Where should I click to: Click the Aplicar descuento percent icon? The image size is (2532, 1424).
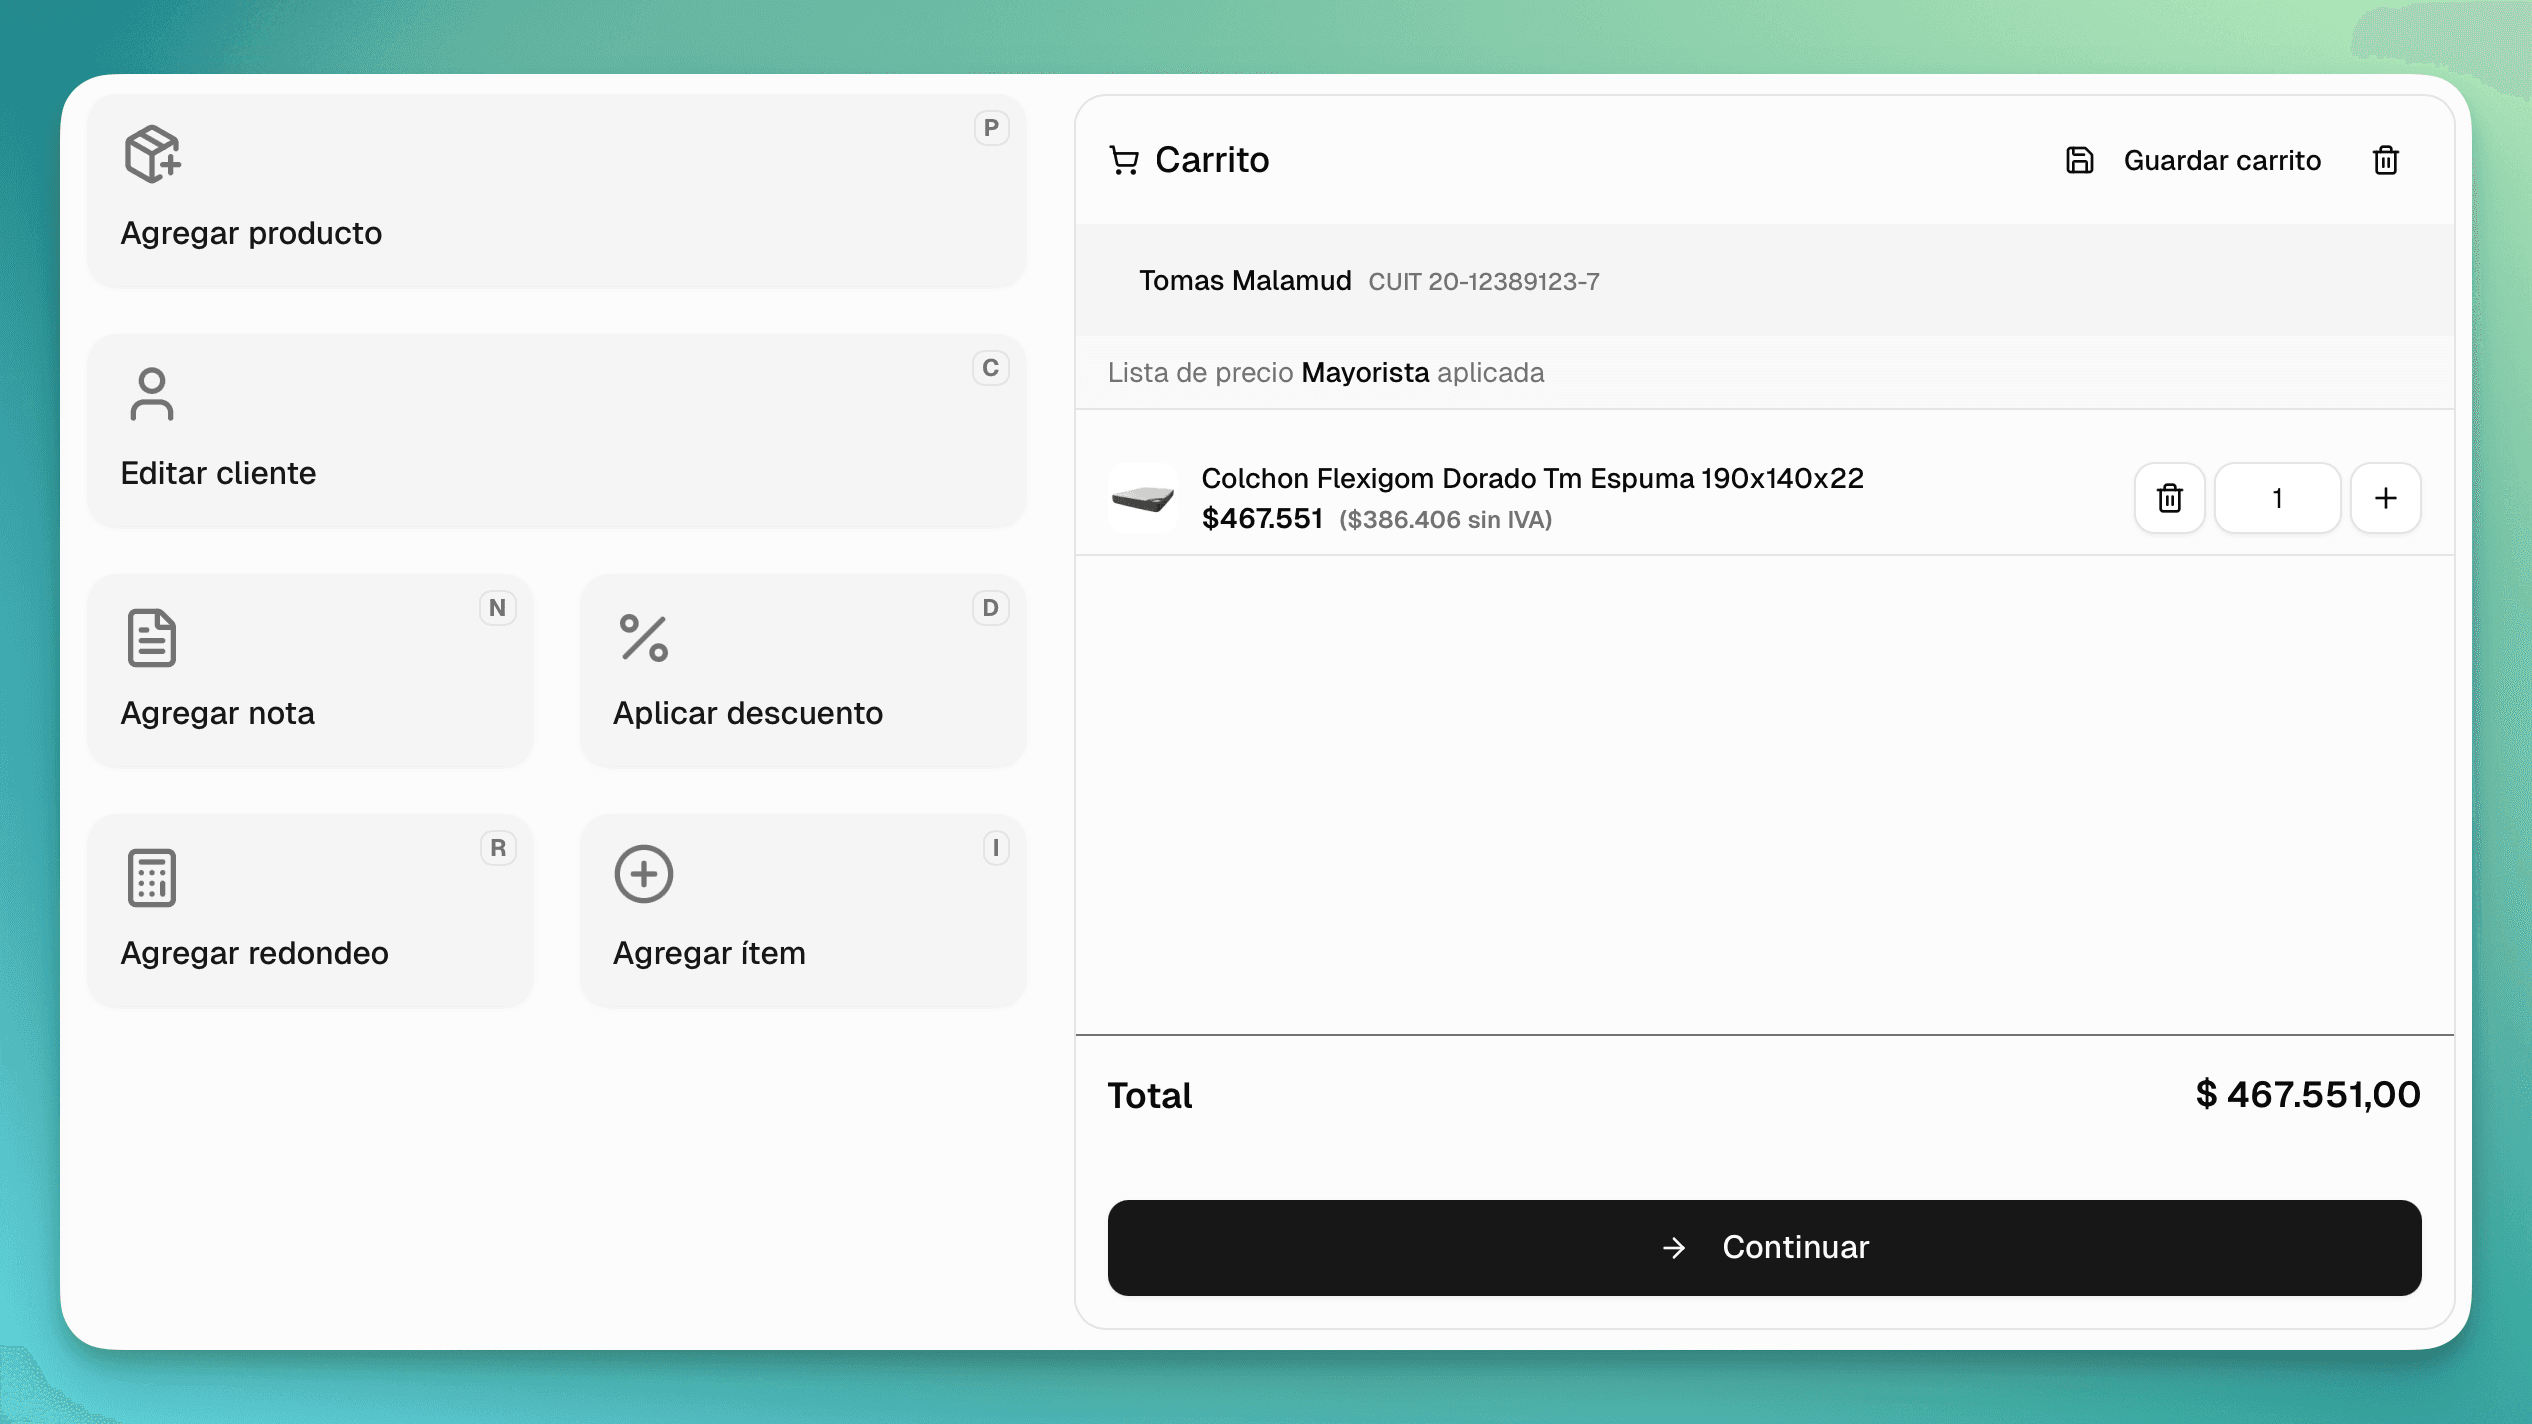(x=643, y=637)
